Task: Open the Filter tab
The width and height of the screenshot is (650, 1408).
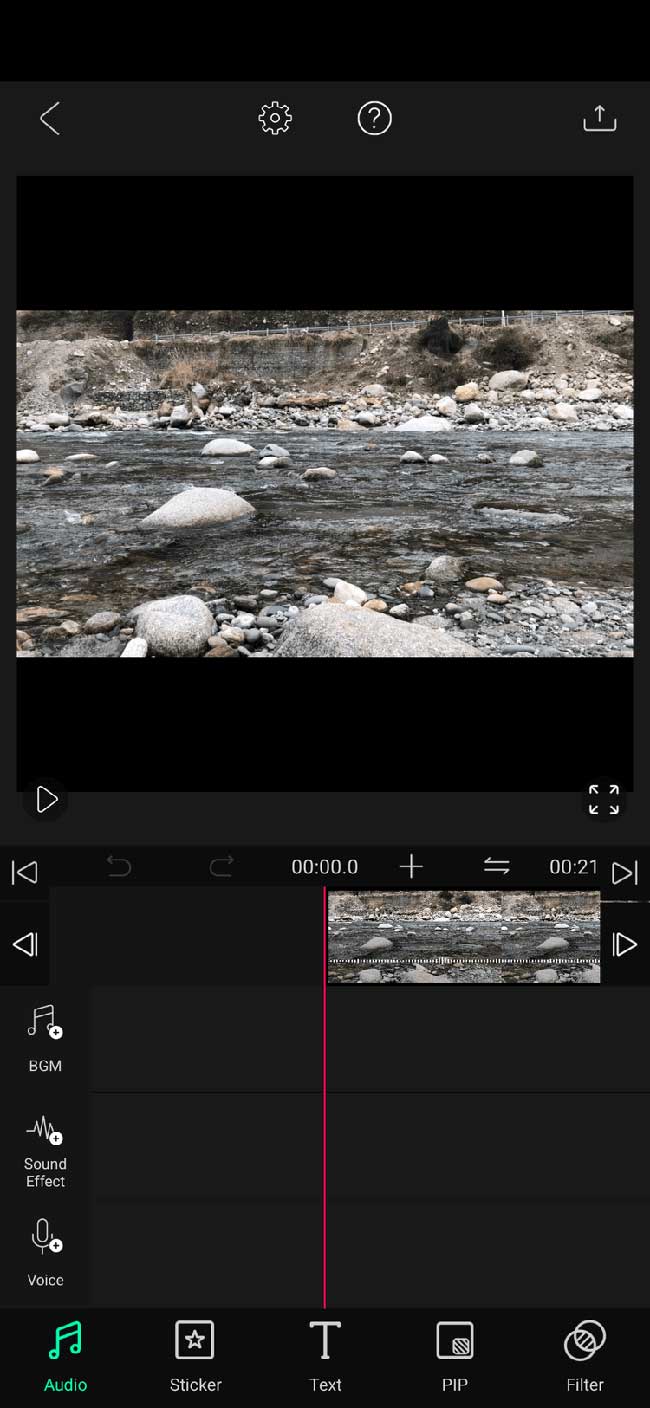Action: pyautogui.click(x=585, y=1357)
